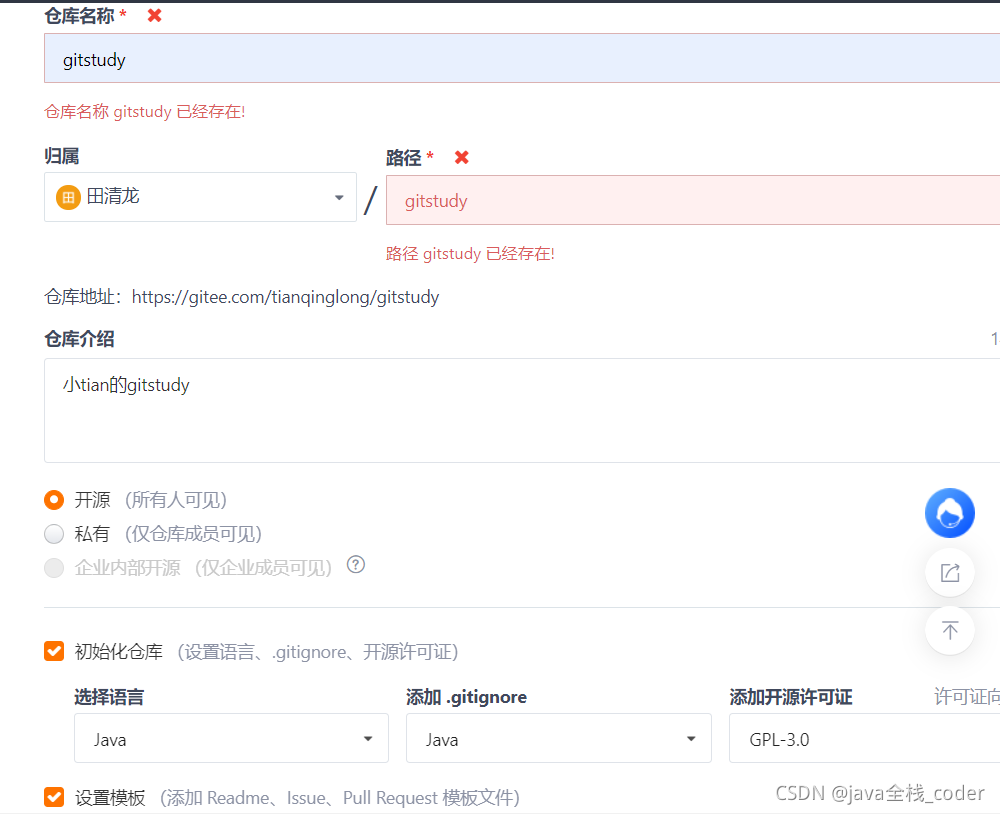Click the 仓库介绍 label
1000x814 pixels.
tap(79, 339)
